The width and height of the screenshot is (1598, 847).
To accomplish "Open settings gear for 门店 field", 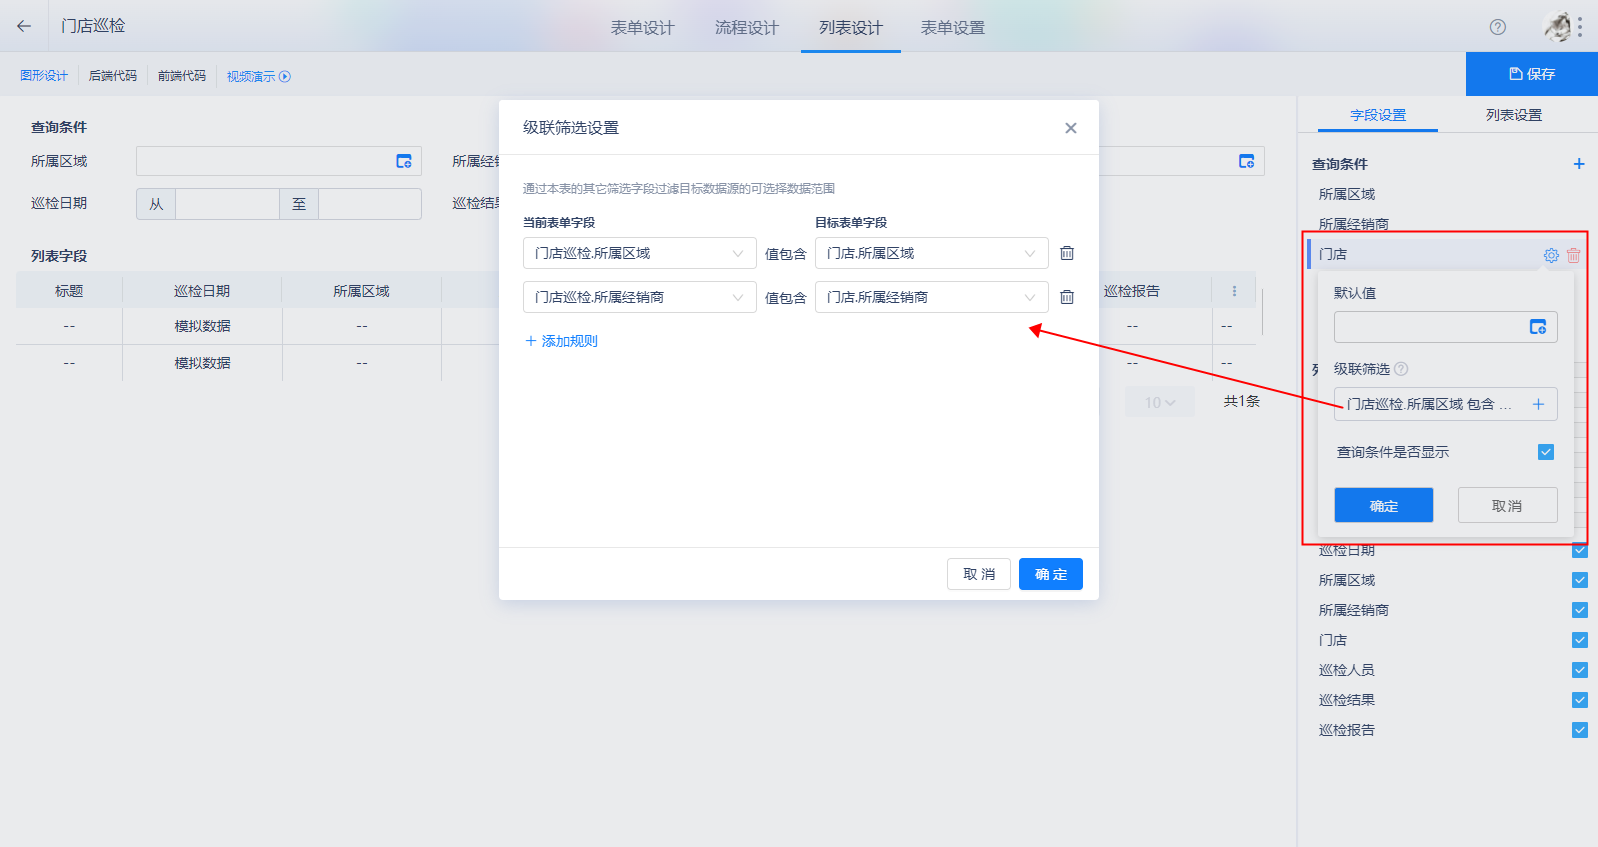I will click(x=1551, y=255).
